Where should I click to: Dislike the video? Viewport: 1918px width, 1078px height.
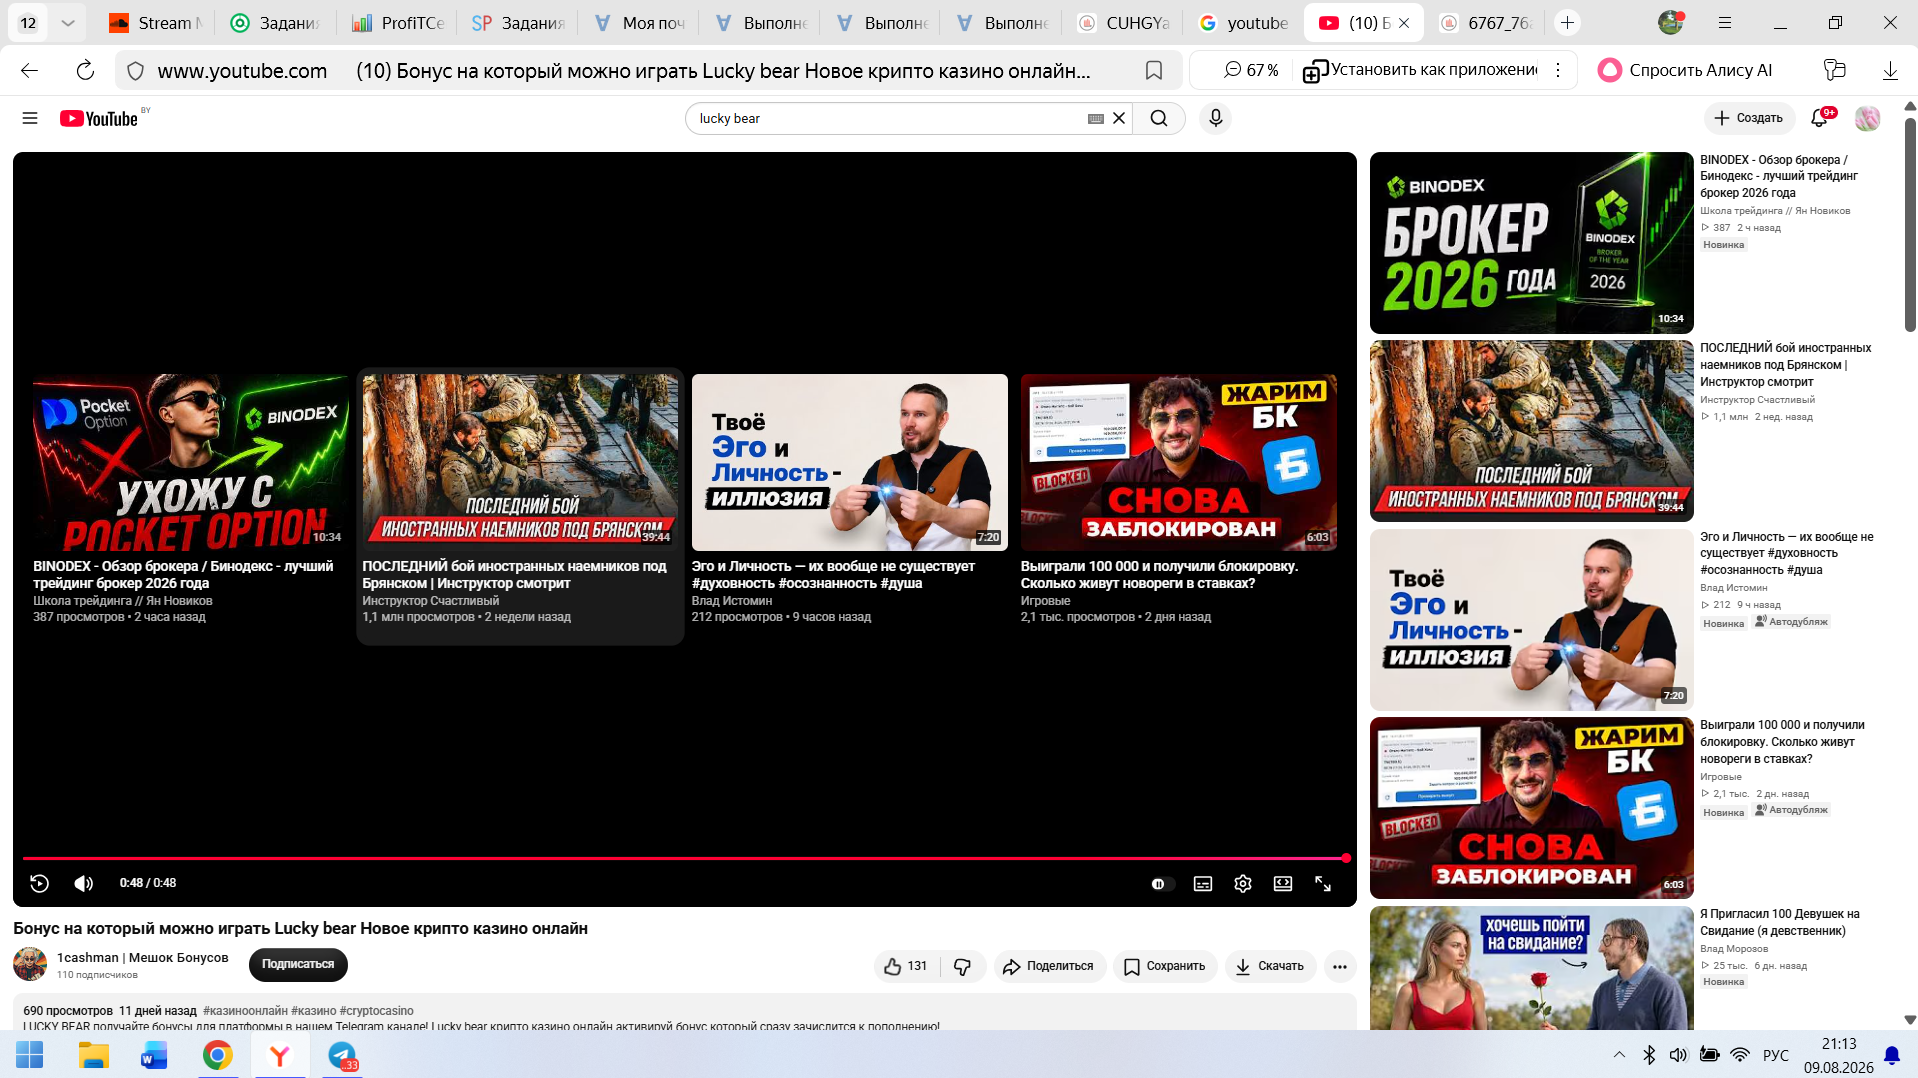(962, 966)
